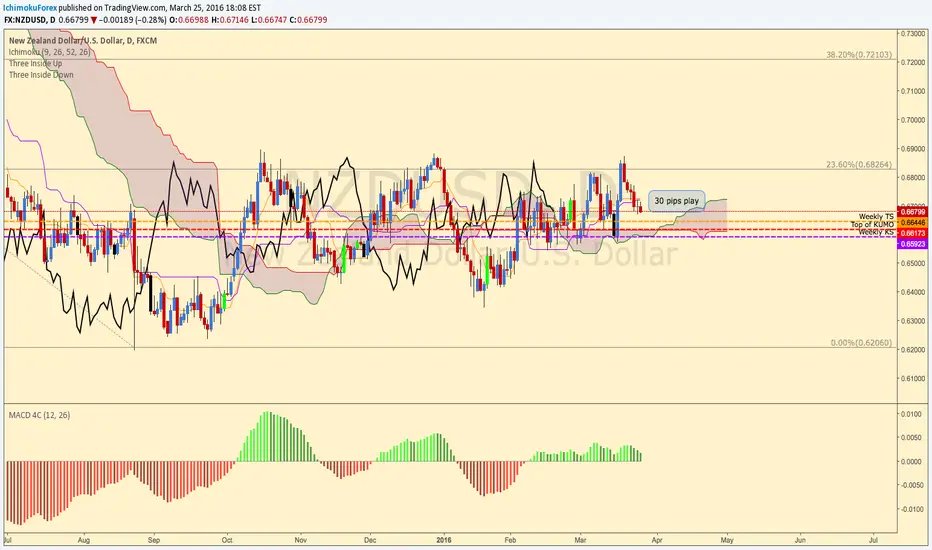
Task: Click the 30 pips play callout note
Action: (x=676, y=201)
